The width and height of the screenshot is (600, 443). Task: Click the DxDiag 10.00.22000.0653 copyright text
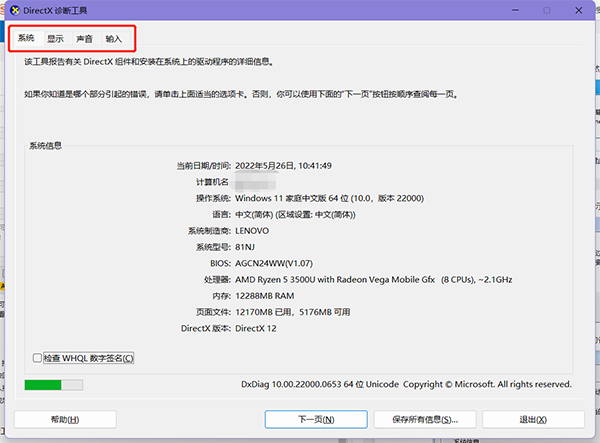(x=406, y=384)
